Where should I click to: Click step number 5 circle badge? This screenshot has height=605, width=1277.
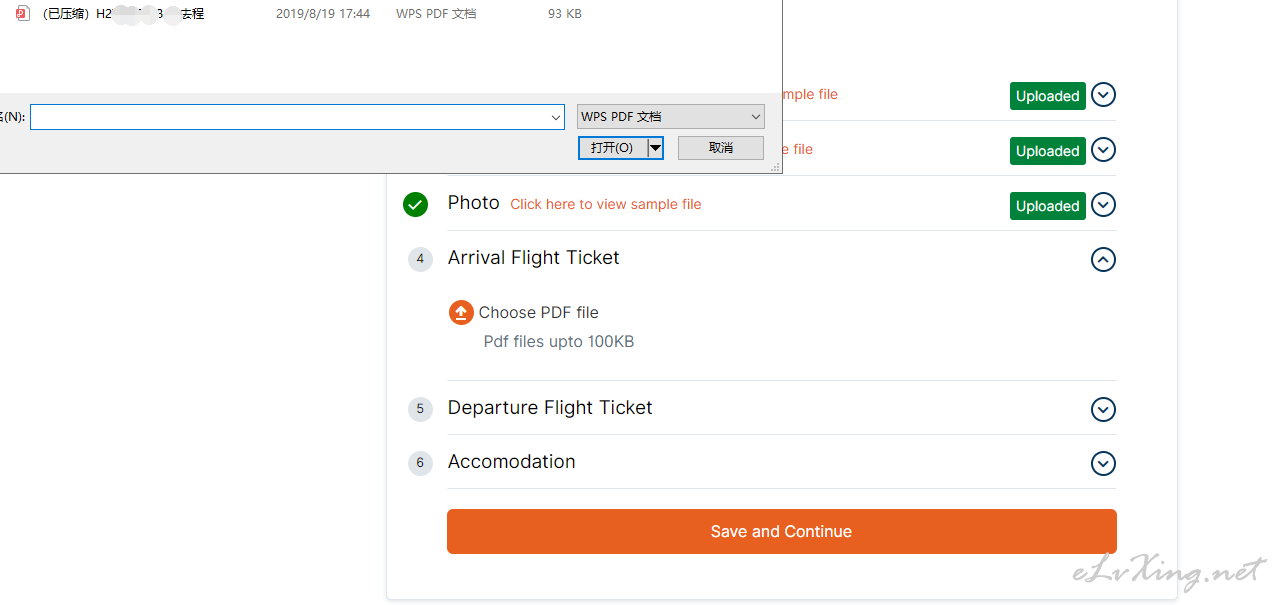coord(420,409)
